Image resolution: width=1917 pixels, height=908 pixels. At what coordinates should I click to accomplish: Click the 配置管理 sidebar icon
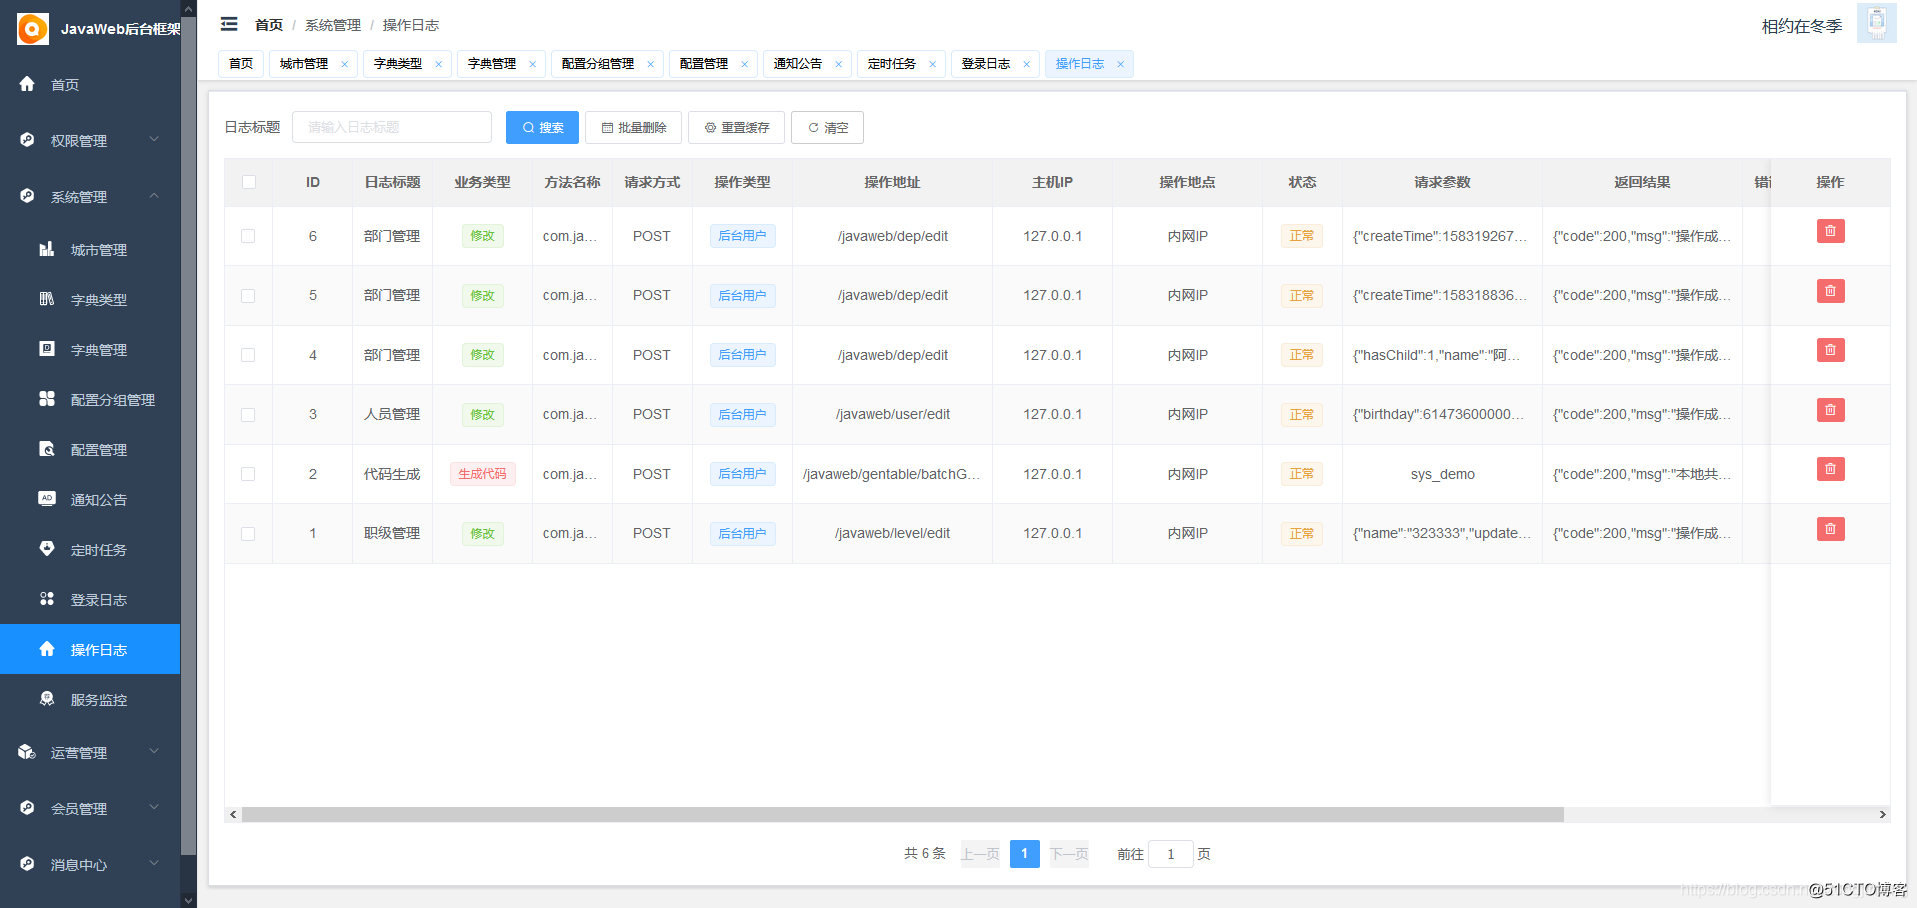click(47, 449)
